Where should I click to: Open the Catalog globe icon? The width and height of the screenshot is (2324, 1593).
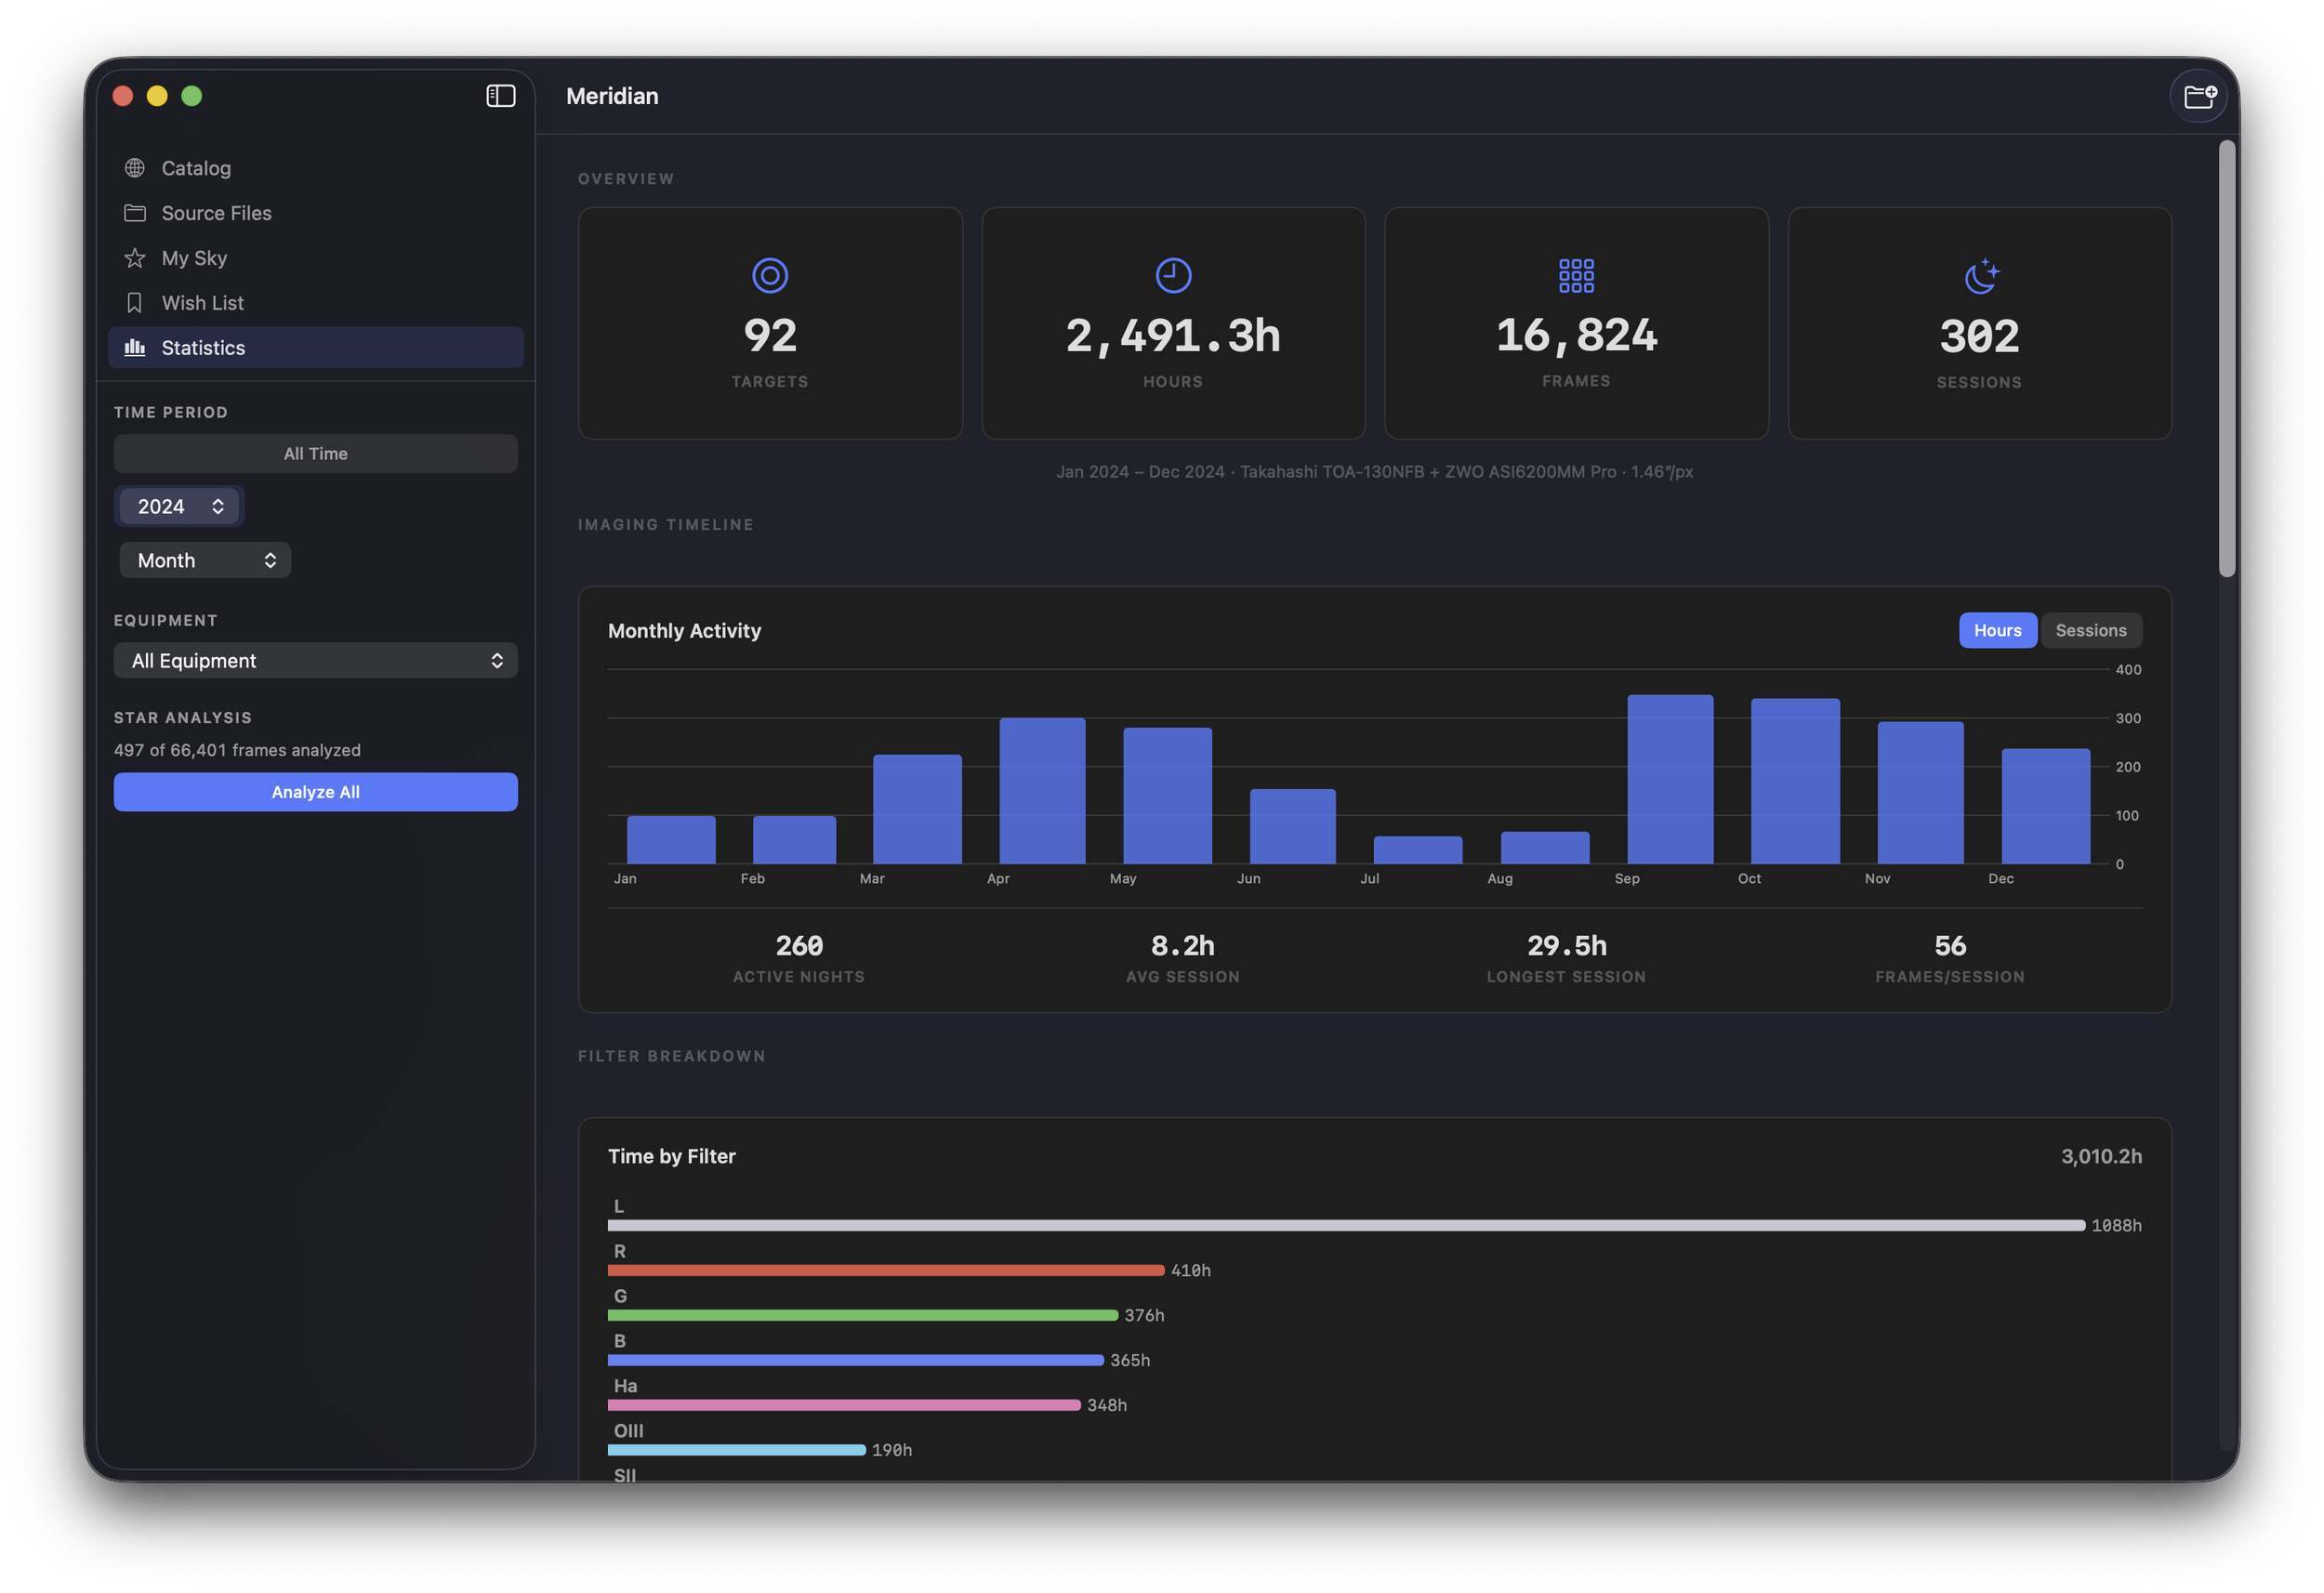click(x=135, y=168)
